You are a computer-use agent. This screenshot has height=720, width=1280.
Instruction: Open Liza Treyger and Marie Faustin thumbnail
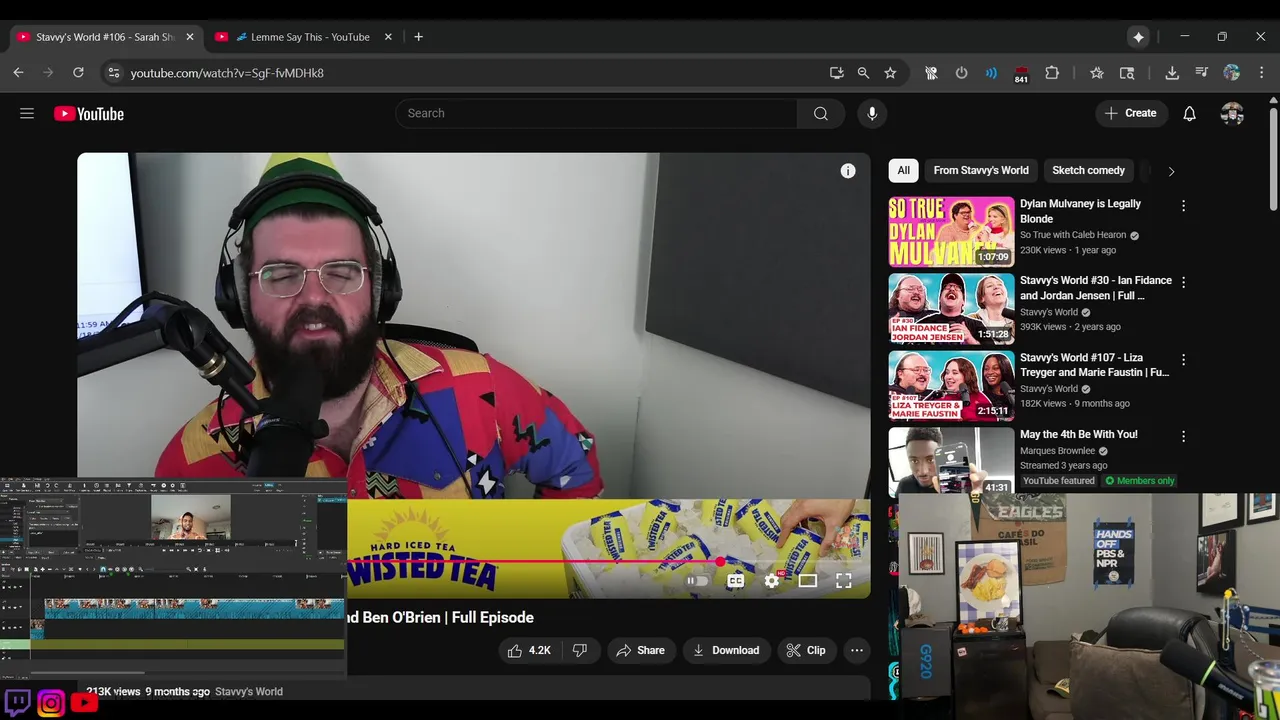click(x=951, y=386)
